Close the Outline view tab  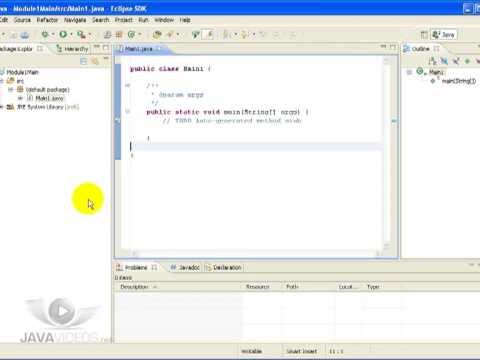pos(436,49)
